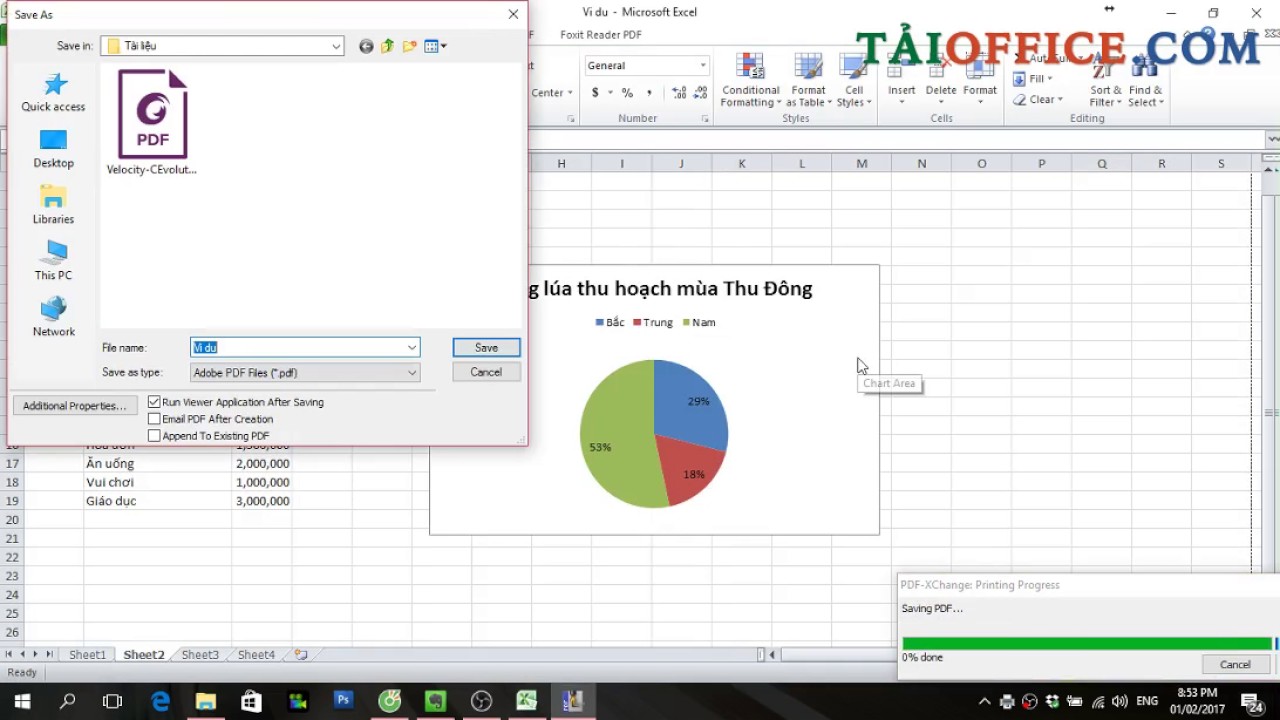Cancel PDF-XChange printing progress
Image resolution: width=1280 pixels, height=720 pixels.
[x=1235, y=664]
